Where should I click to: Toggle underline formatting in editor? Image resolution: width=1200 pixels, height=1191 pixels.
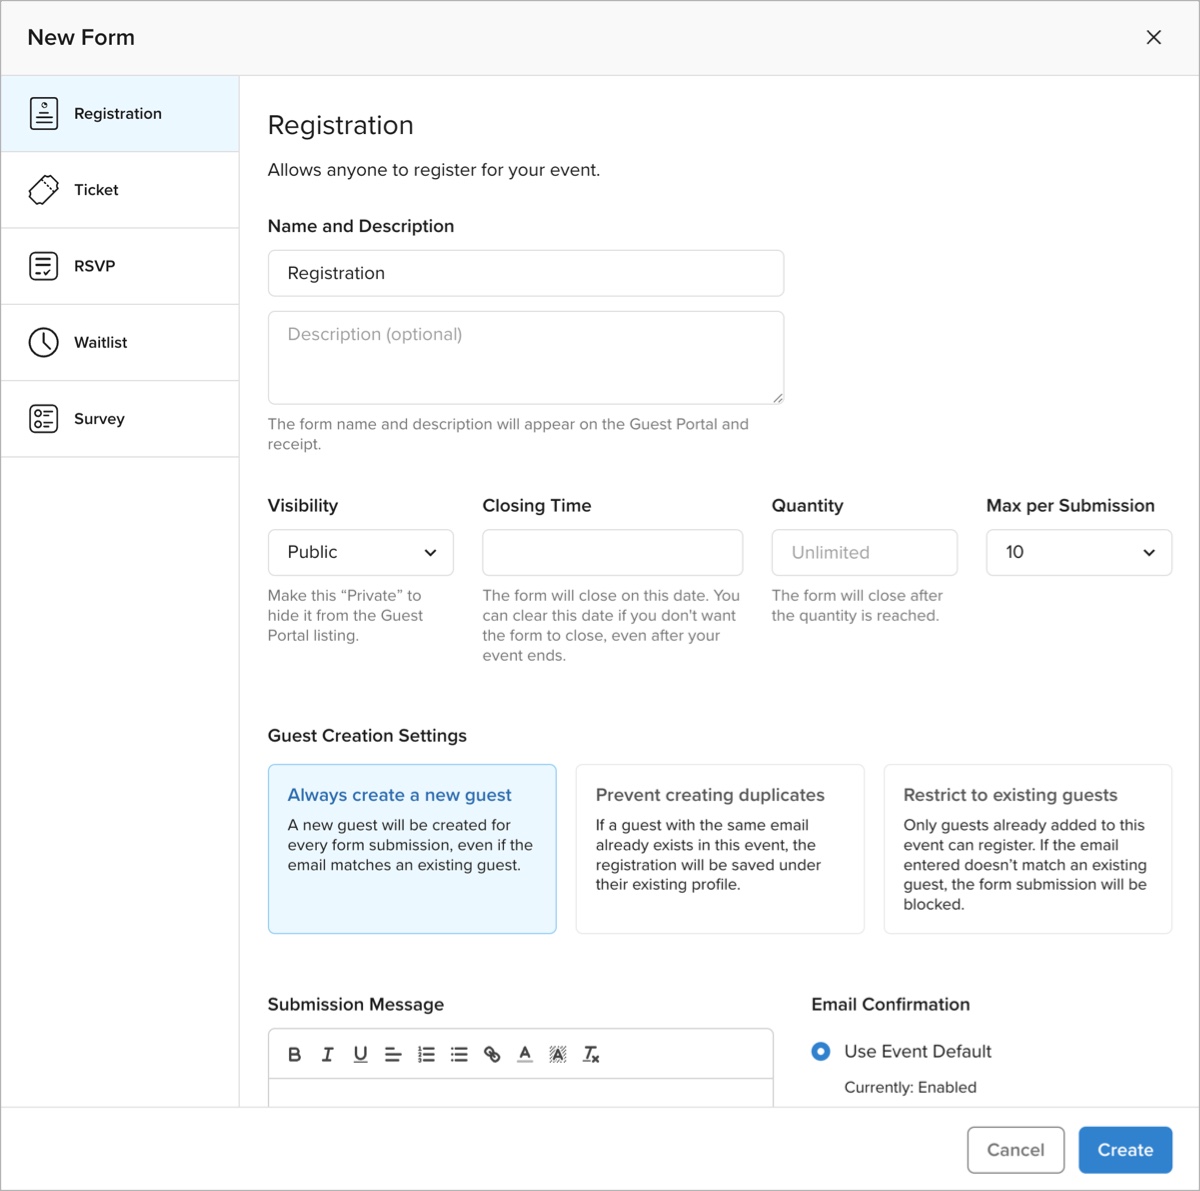click(x=360, y=1054)
